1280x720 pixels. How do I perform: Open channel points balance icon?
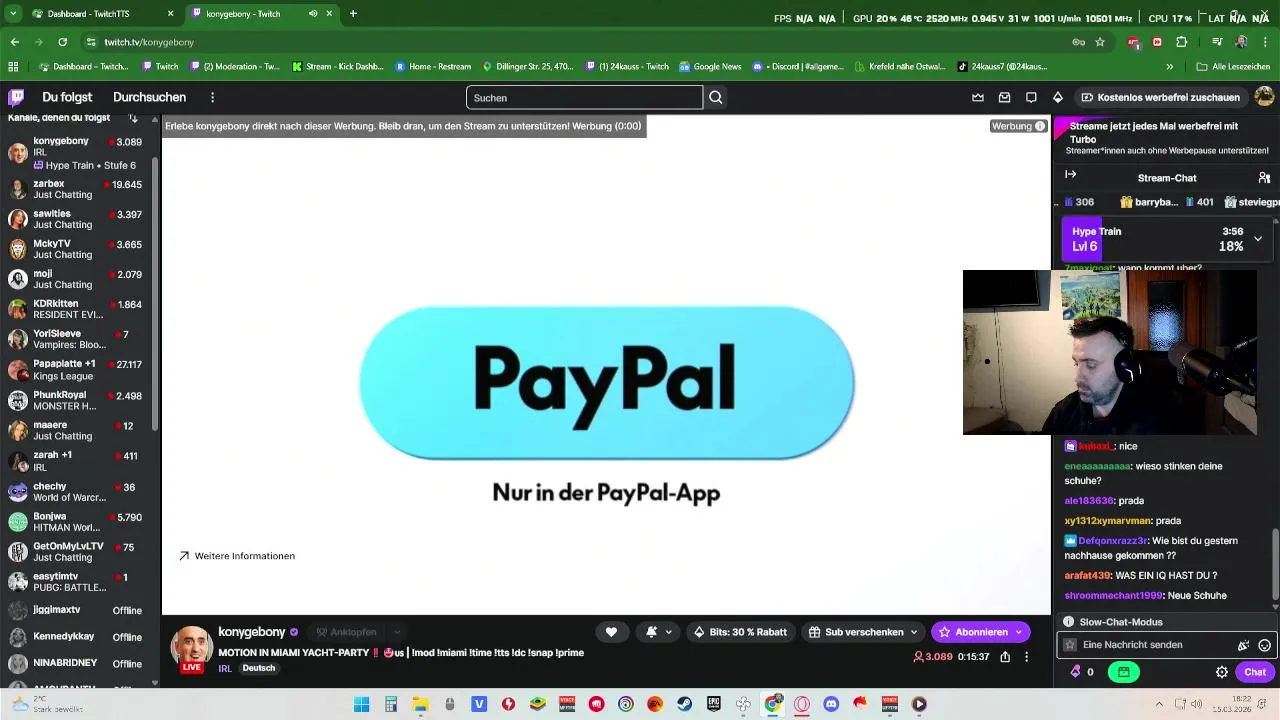[1076, 672]
